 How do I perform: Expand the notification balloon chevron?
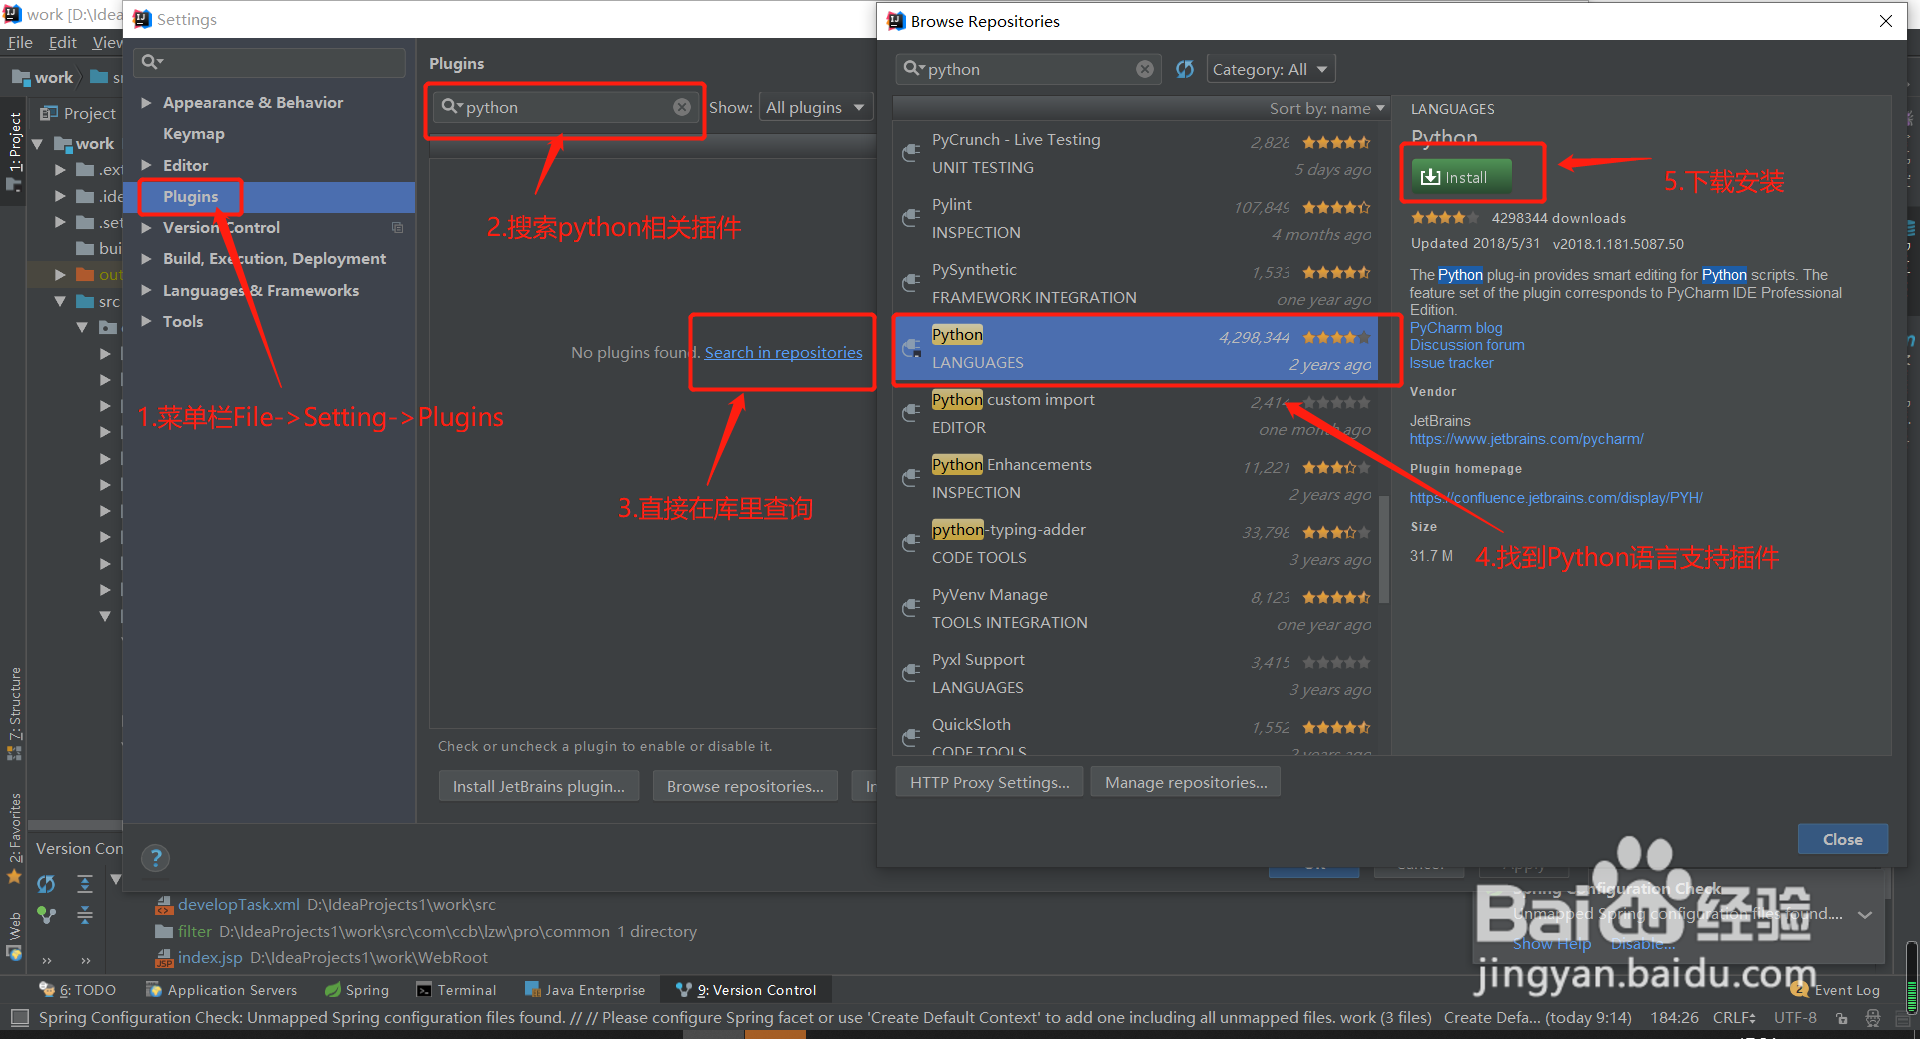pos(1865,914)
